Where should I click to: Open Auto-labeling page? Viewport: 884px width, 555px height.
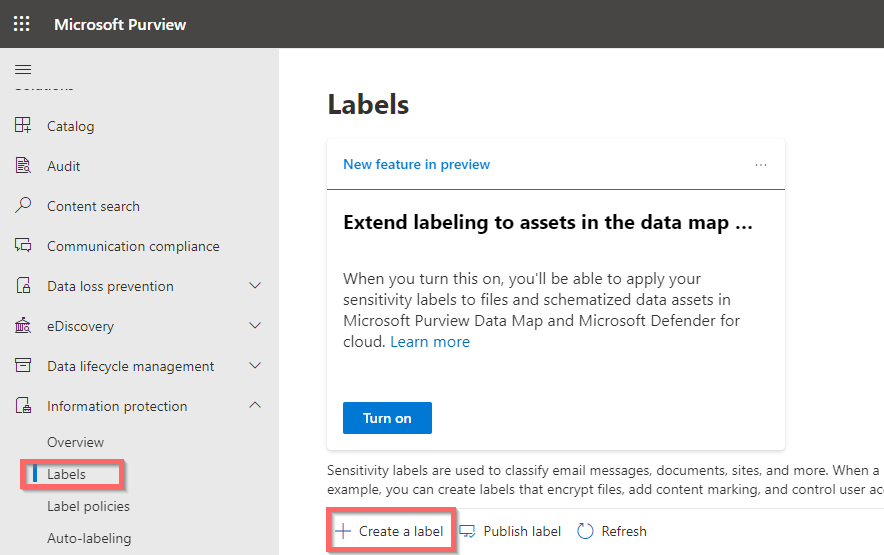tap(89, 539)
